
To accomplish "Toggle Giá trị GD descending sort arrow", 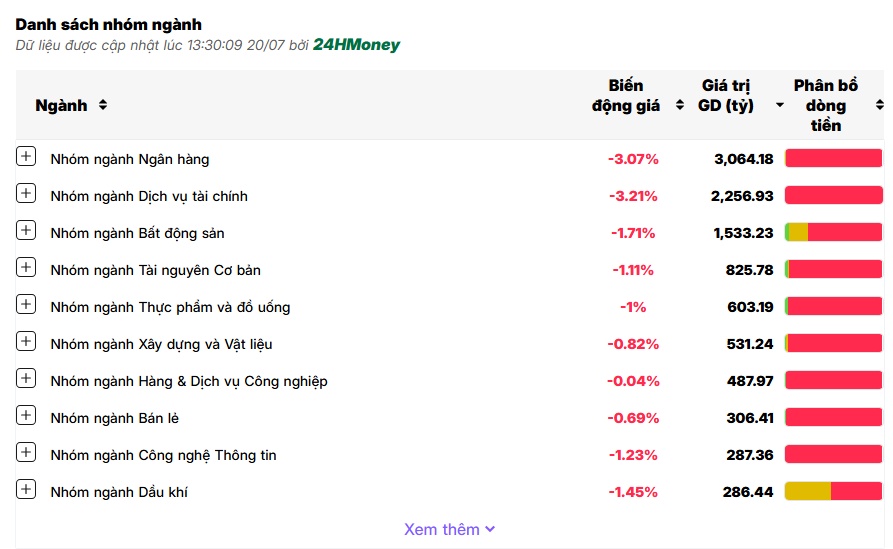I will [780, 105].
